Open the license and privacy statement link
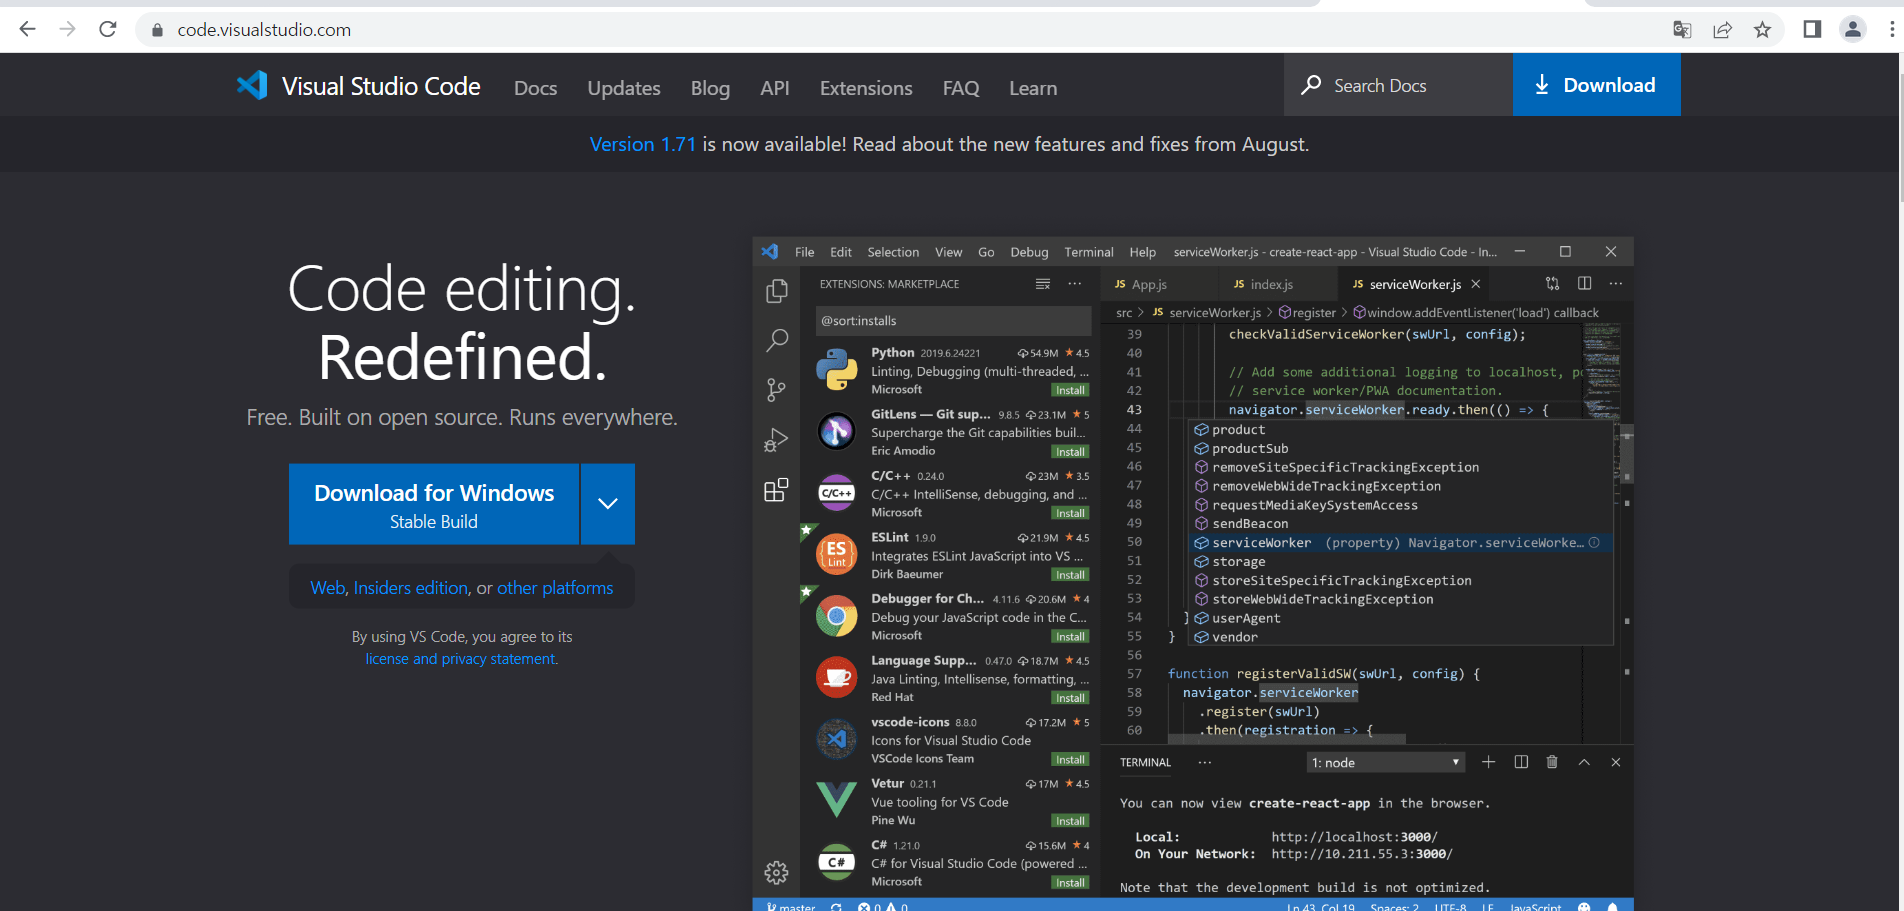Image resolution: width=1904 pixels, height=911 pixels. [x=461, y=659]
